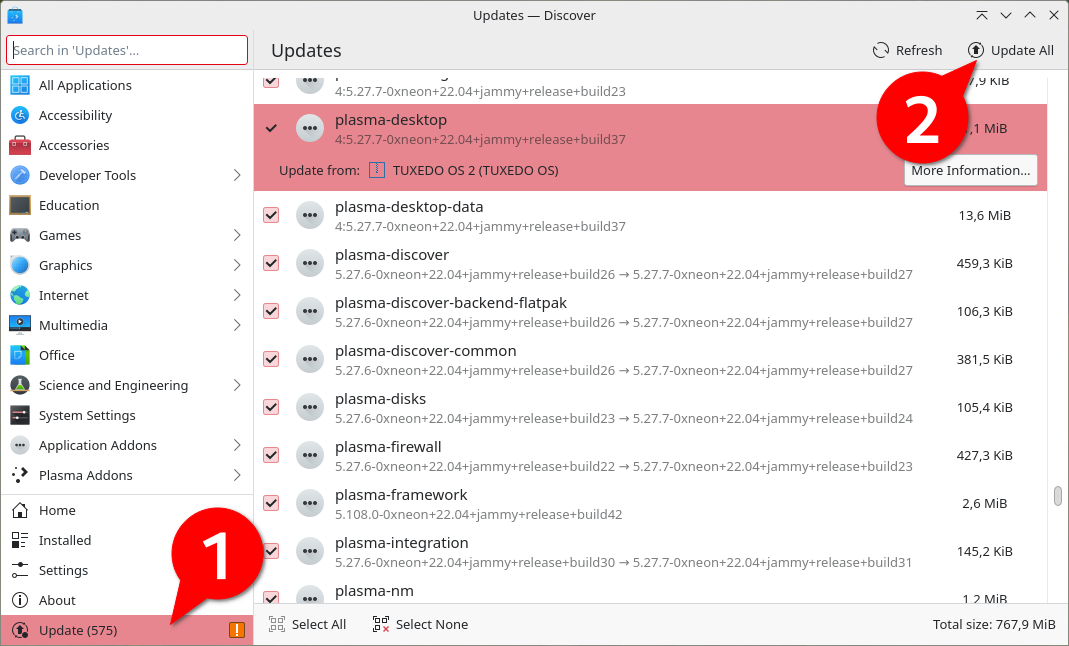
Task: Open the Multimedia category icon
Action: [x=18, y=325]
